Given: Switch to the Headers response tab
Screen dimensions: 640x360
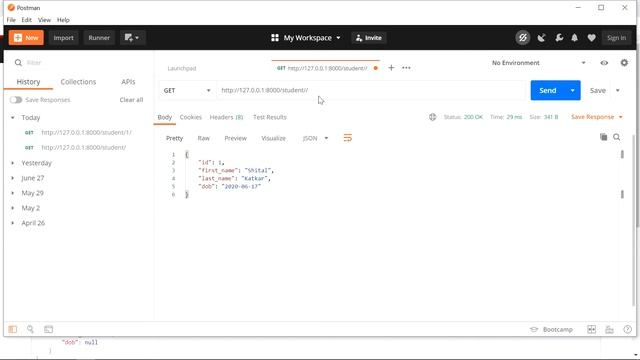Looking at the screenshot, I should [x=226, y=117].
